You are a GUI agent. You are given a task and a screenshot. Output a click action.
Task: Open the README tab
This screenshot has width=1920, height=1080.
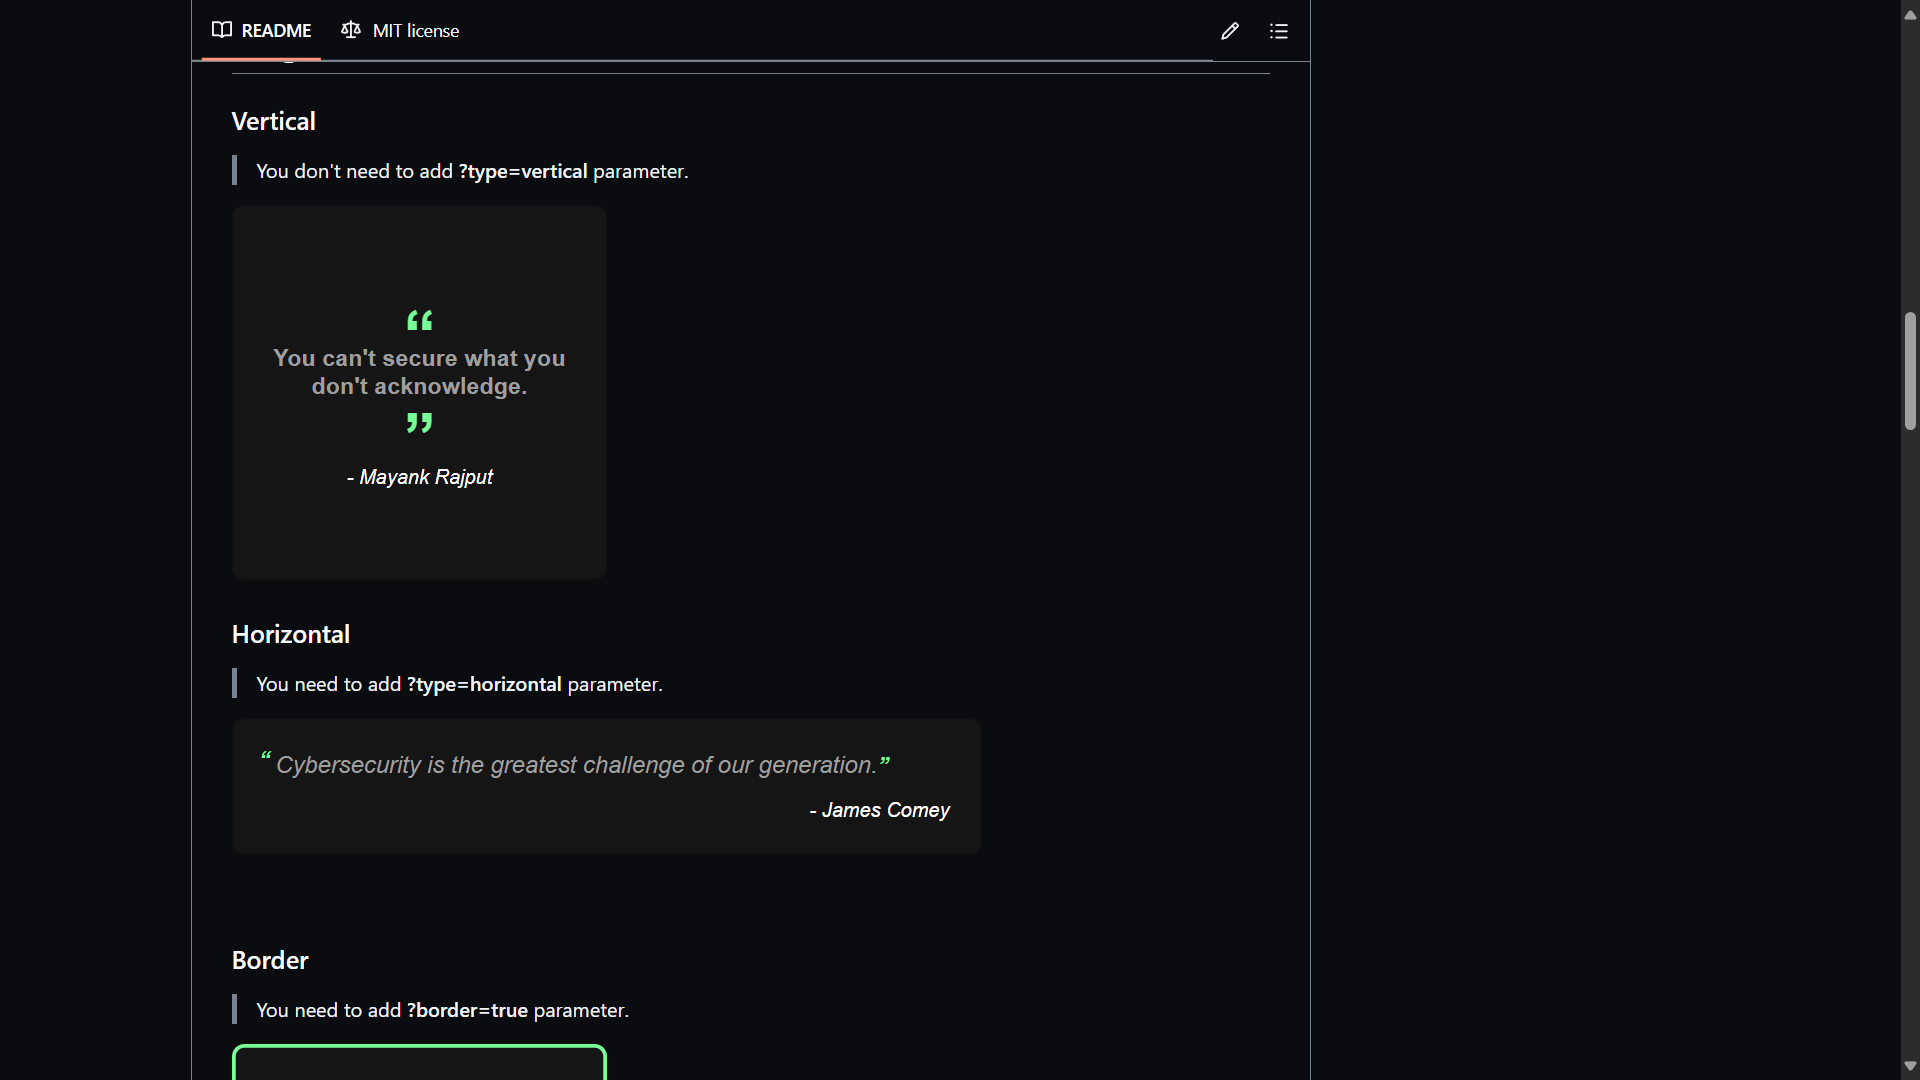coord(261,31)
